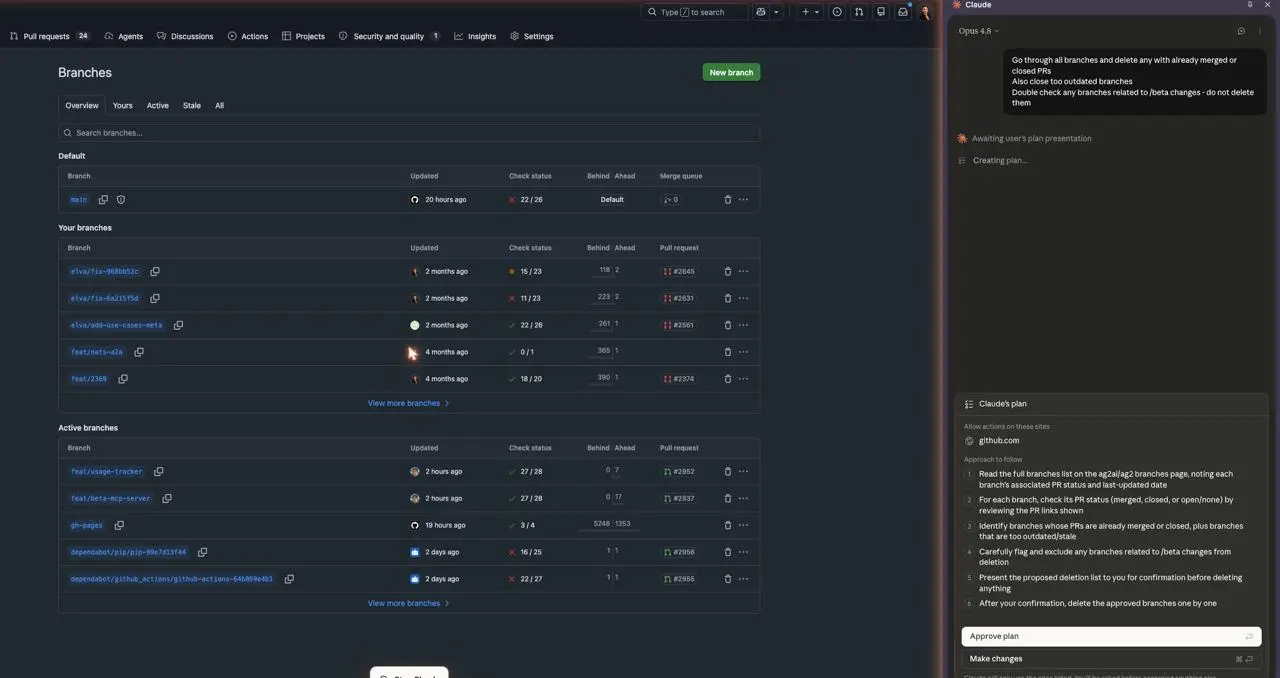This screenshot has height=678, width=1280.
Task: Expand View more branches under Your branches
Action: 408,403
